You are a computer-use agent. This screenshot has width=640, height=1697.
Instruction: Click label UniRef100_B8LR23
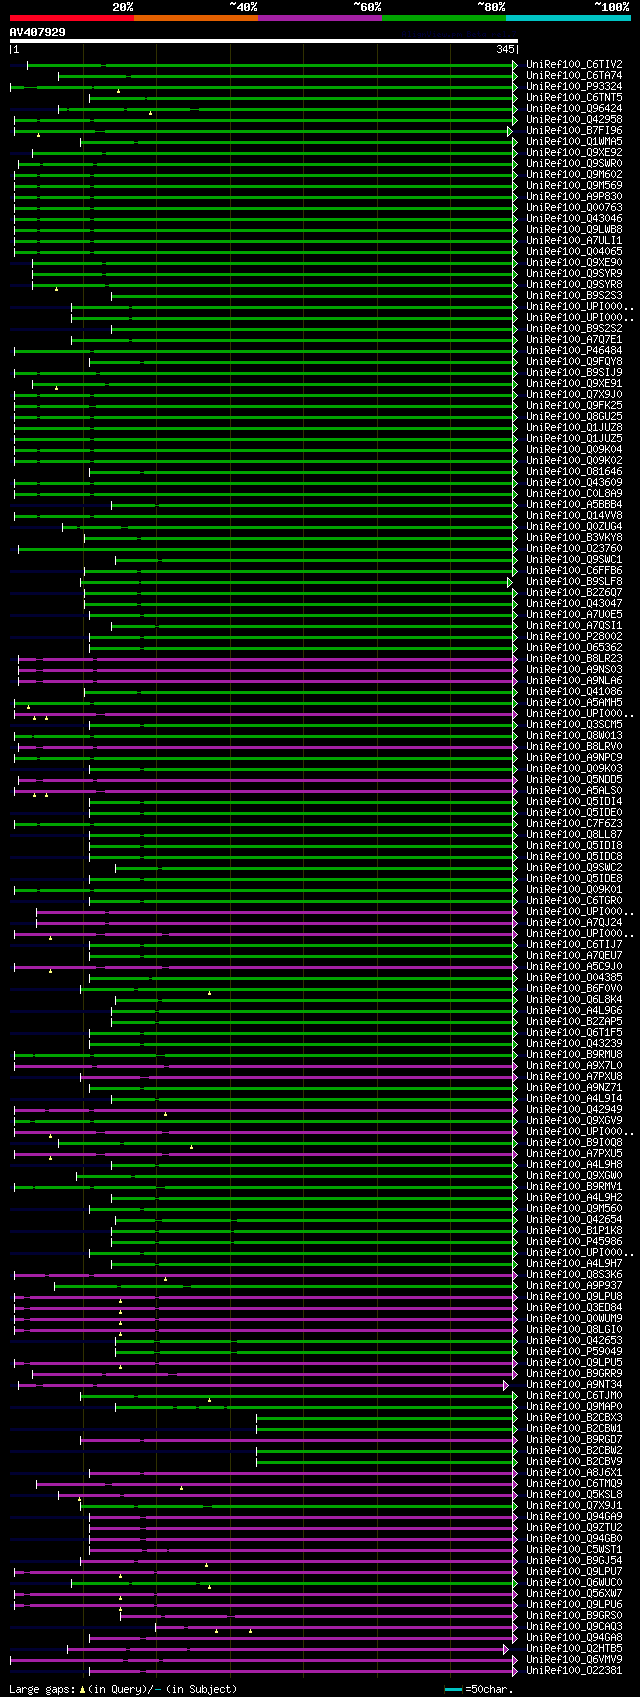574,658
